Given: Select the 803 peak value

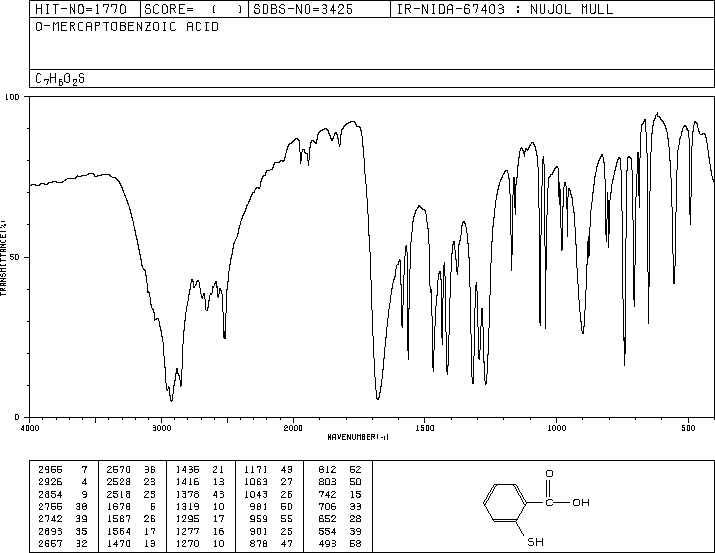Looking at the screenshot, I should (327, 482).
